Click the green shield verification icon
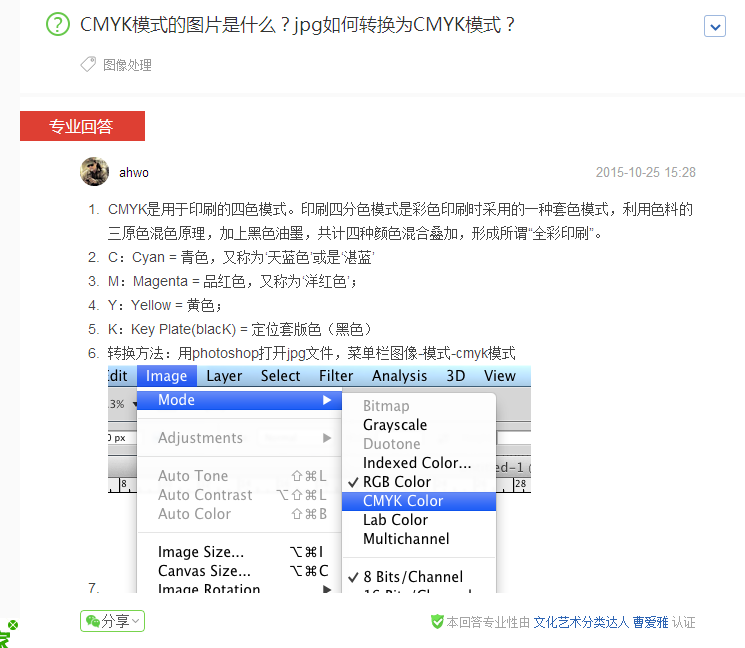 click(x=437, y=621)
